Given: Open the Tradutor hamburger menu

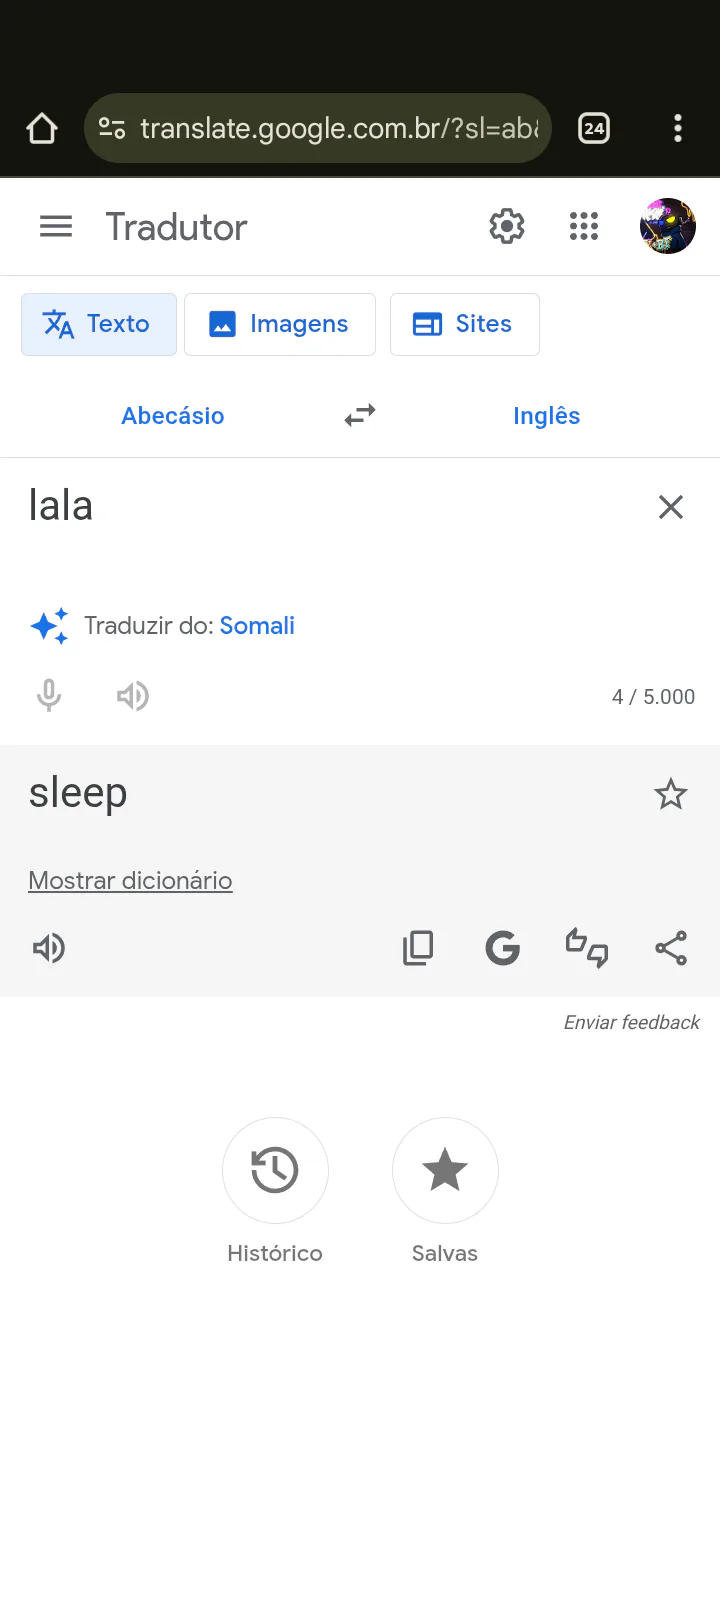Looking at the screenshot, I should click(x=56, y=227).
